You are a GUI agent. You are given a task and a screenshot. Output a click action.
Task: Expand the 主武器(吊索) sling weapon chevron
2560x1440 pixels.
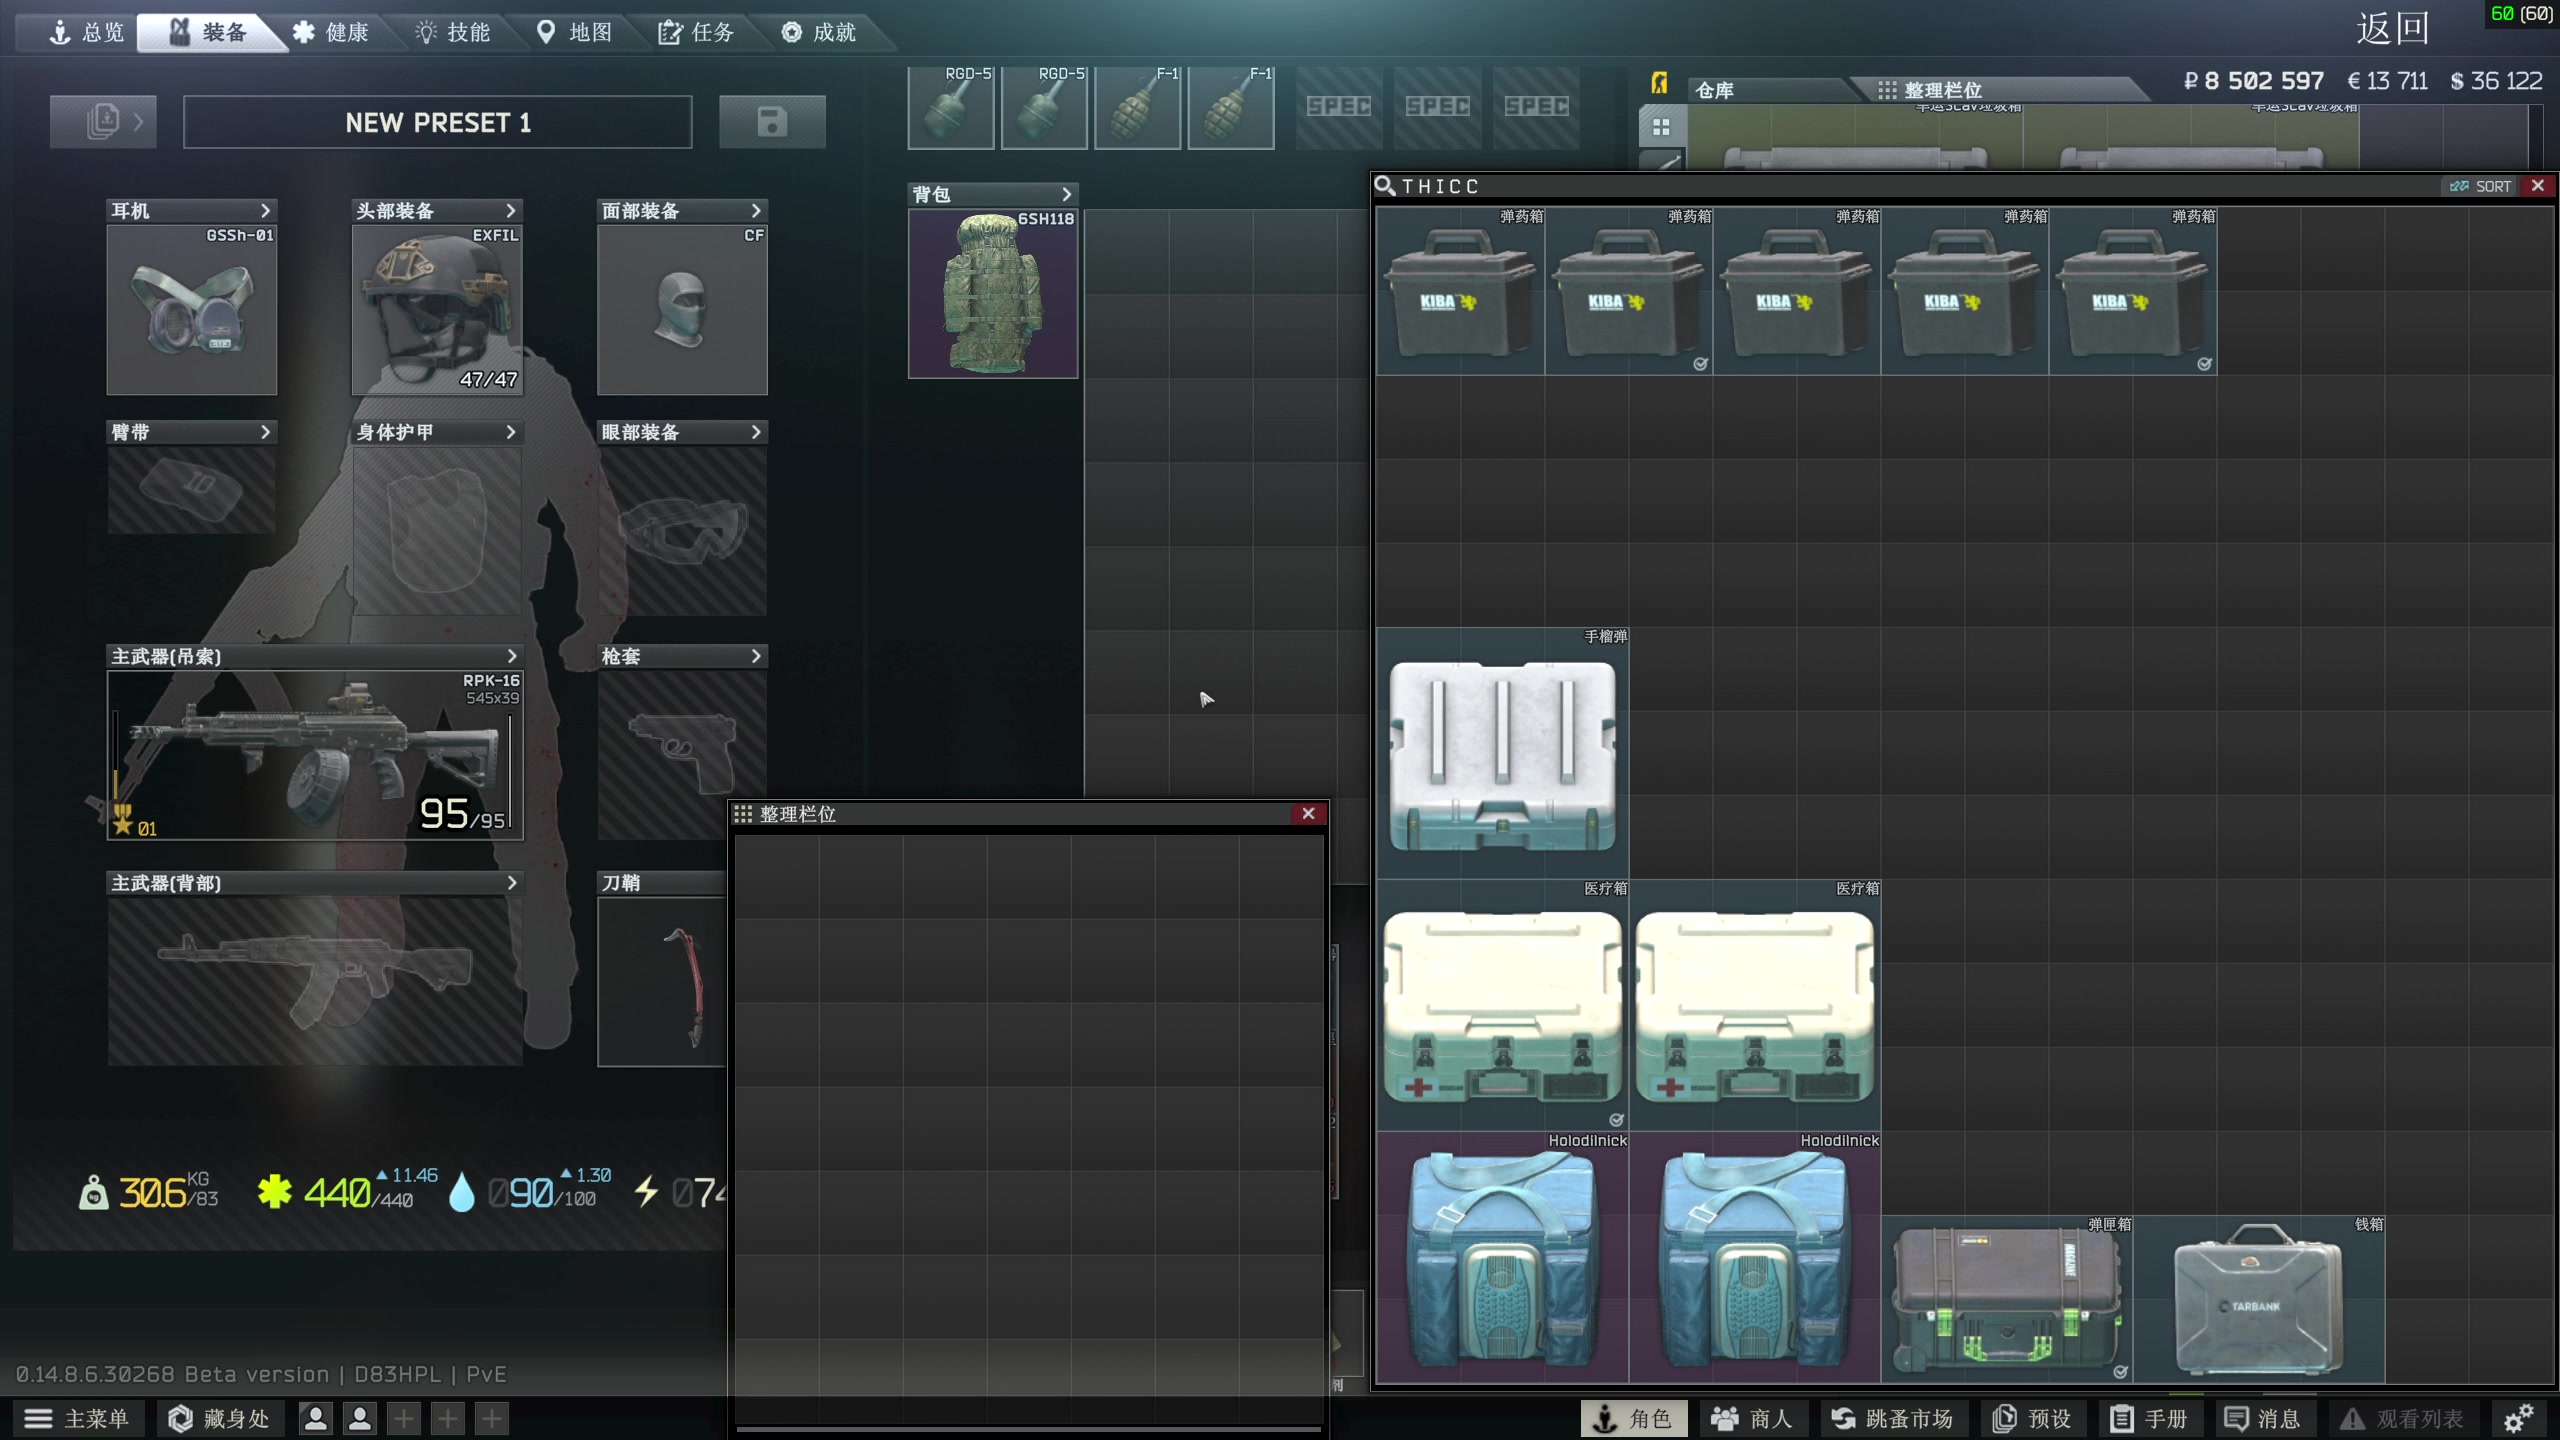(x=512, y=656)
